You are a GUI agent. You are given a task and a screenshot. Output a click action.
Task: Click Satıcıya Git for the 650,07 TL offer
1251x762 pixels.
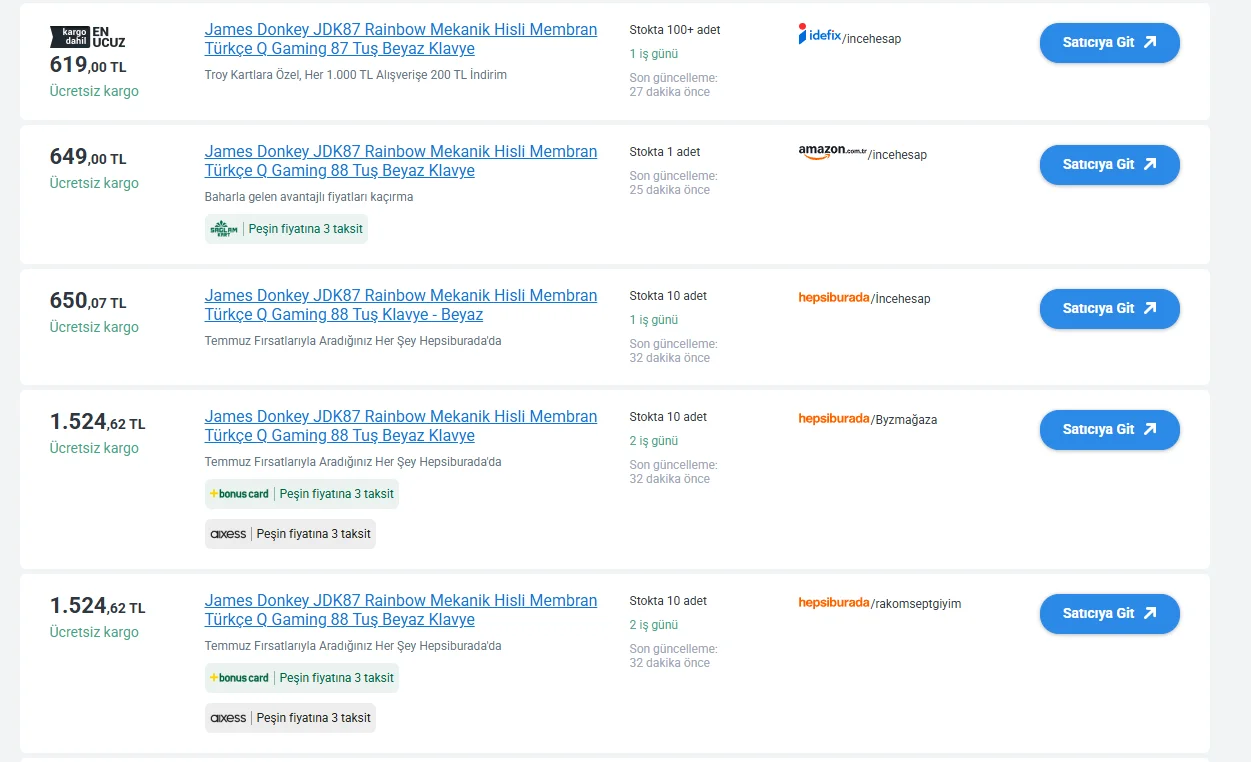[x=1110, y=309]
